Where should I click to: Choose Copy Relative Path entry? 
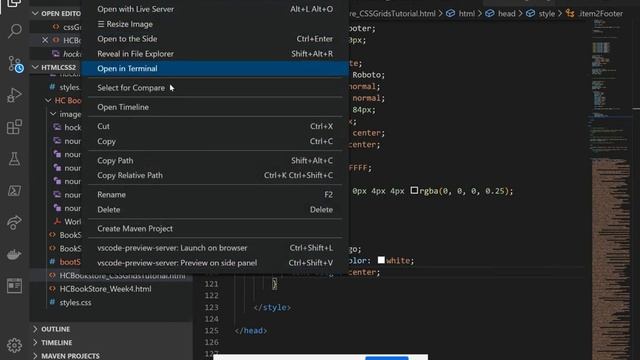click(x=215, y=175)
